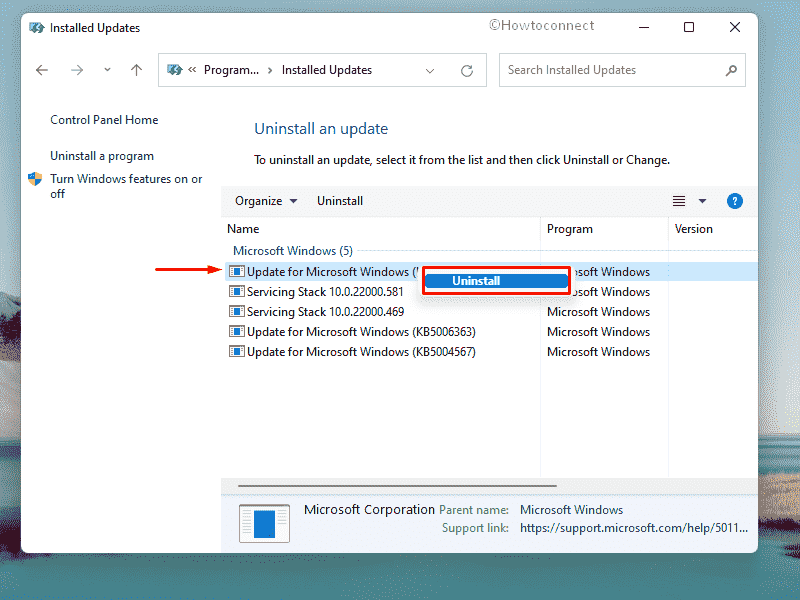800x600 pixels.
Task: Click the Installed Updates title bar icon
Action: coord(37,28)
